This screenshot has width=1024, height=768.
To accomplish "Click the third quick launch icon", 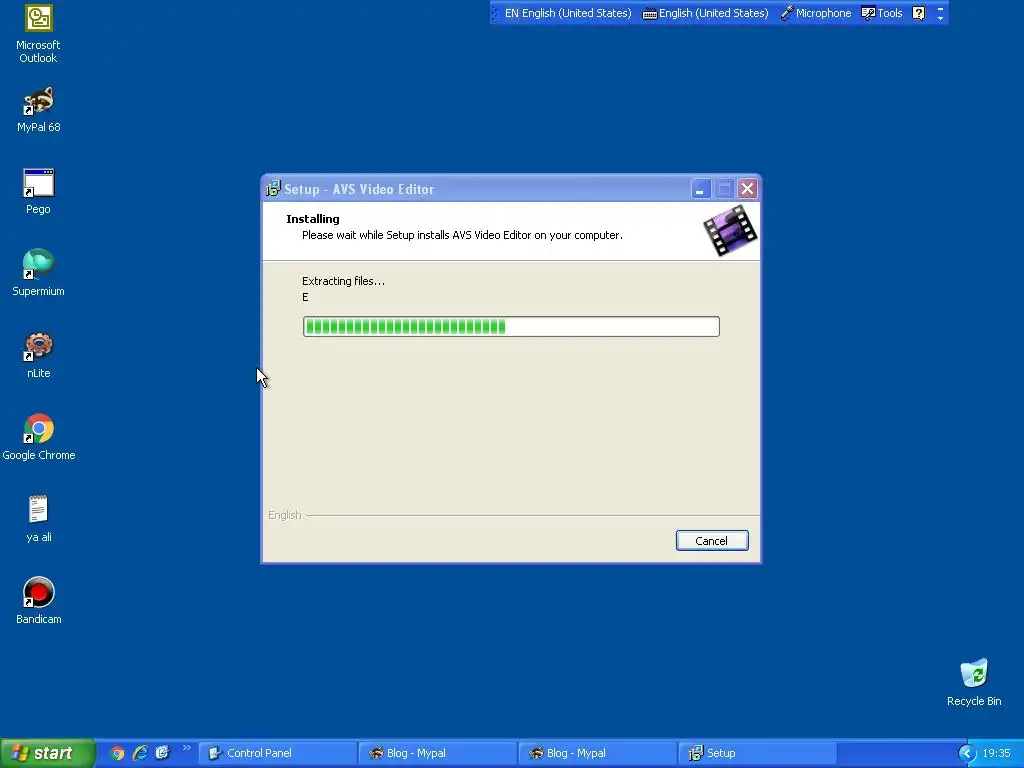I will pyautogui.click(x=162, y=753).
